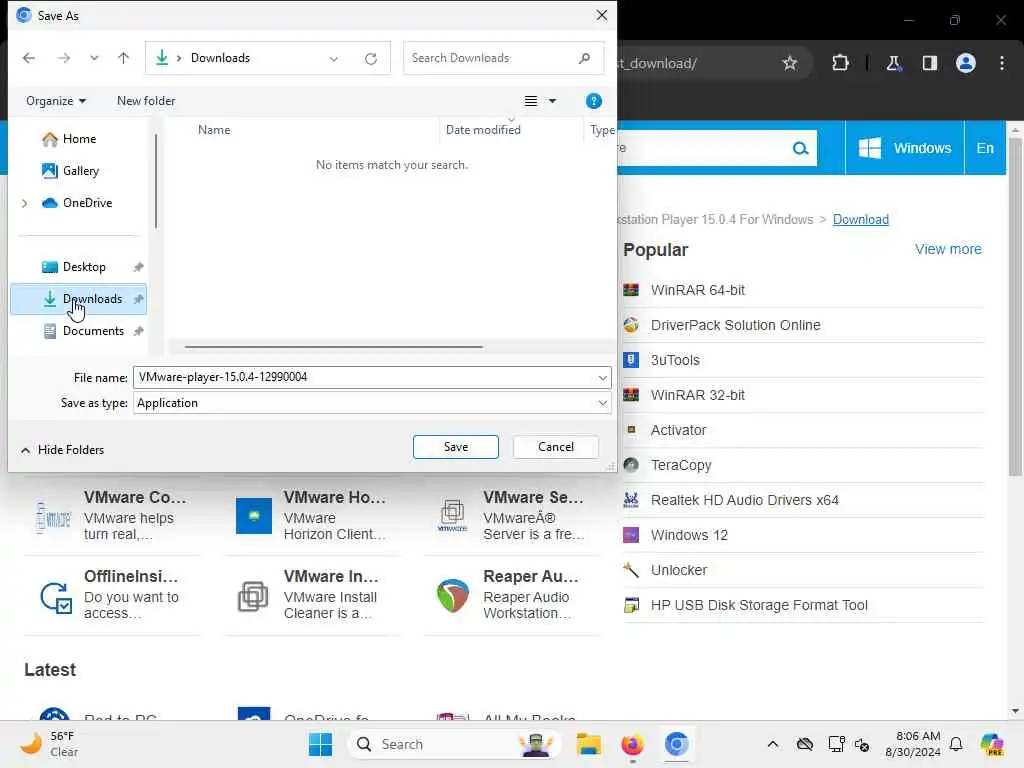Screen dimensions: 1024x768
Task: Toggle Chrome side panel
Action: pyautogui.click(x=930, y=63)
